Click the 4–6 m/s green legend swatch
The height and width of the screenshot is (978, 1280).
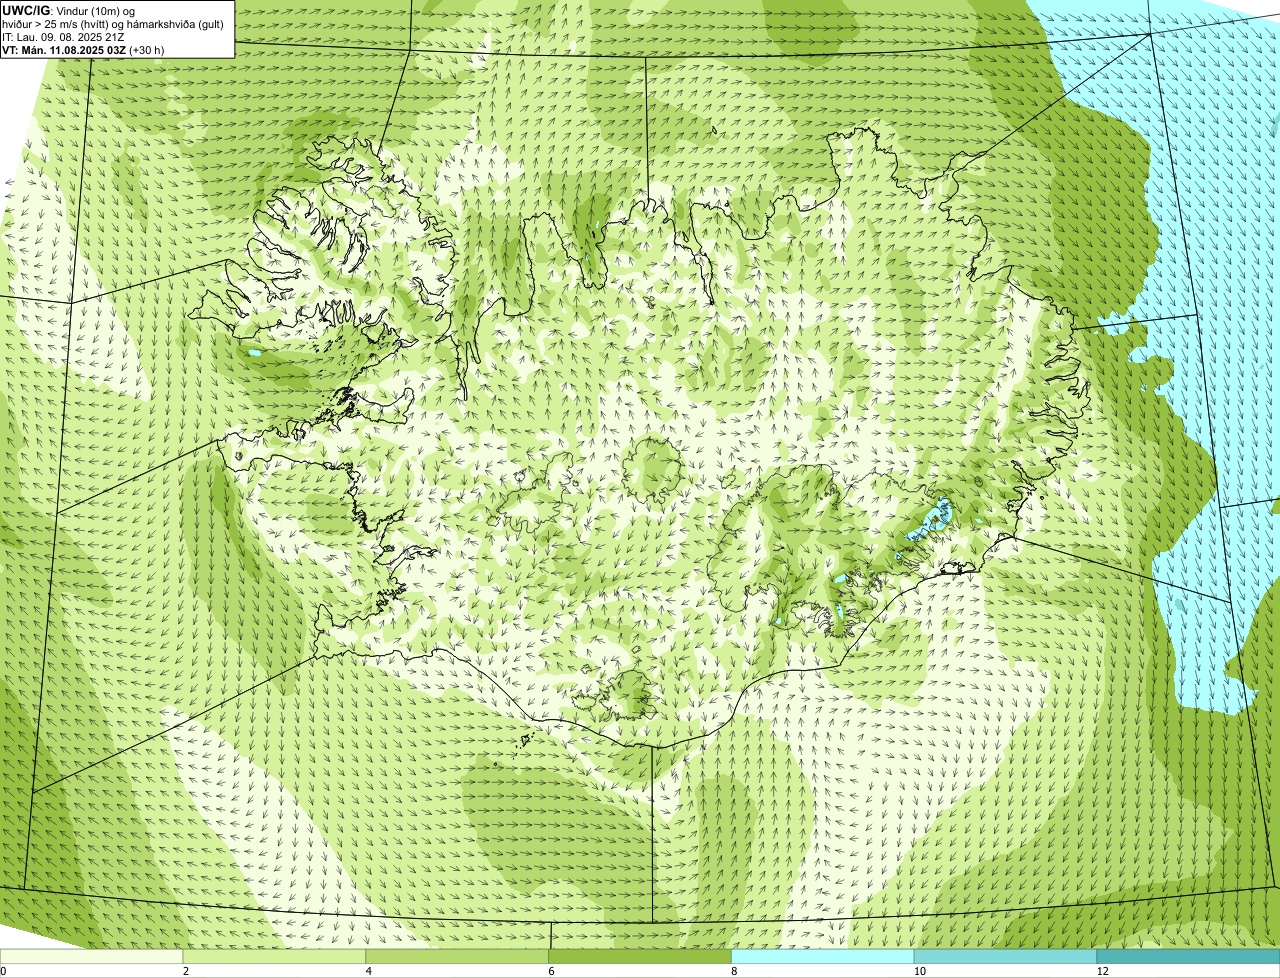click(x=458, y=956)
